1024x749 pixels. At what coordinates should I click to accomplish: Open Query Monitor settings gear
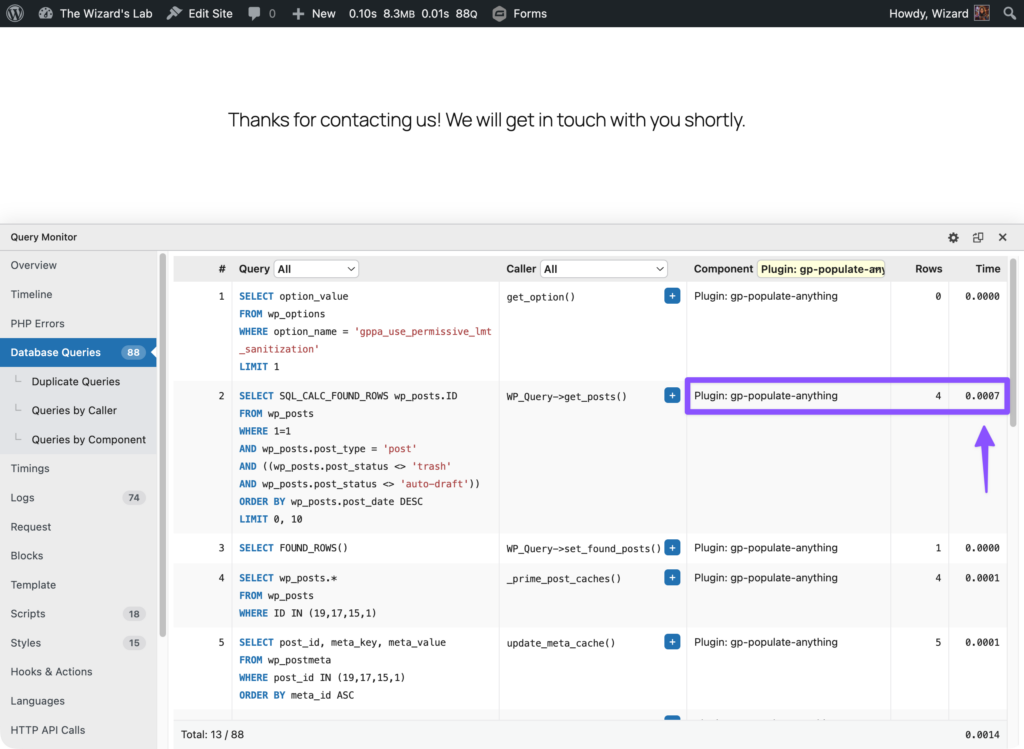[x=953, y=237]
